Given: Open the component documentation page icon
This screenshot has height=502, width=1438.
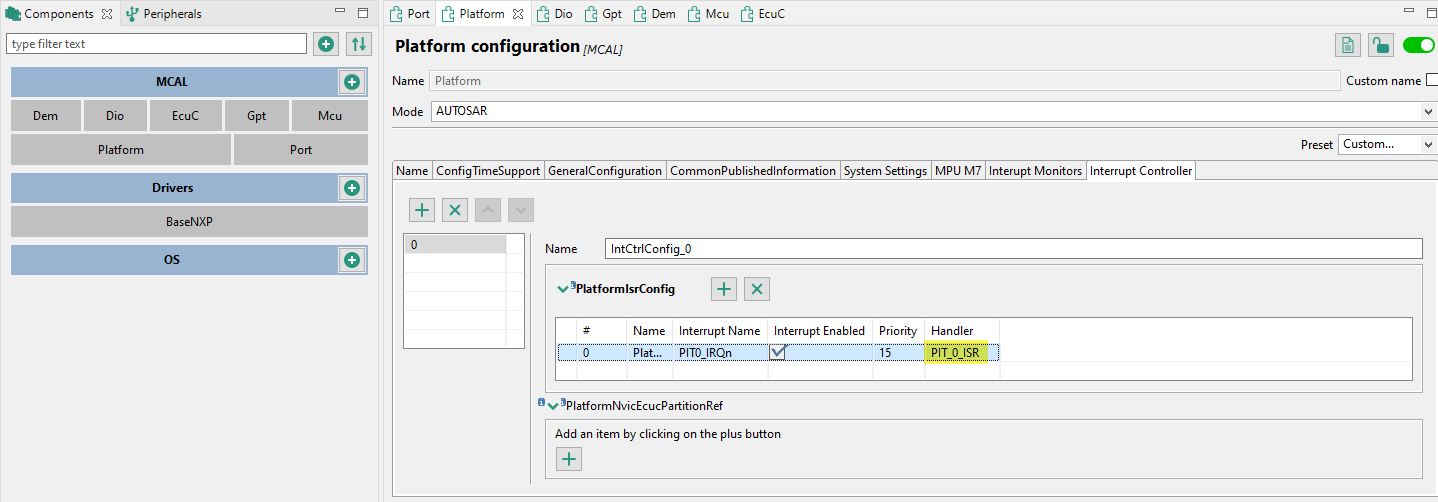Looking at the screenshot, I should coord(1347,45).
